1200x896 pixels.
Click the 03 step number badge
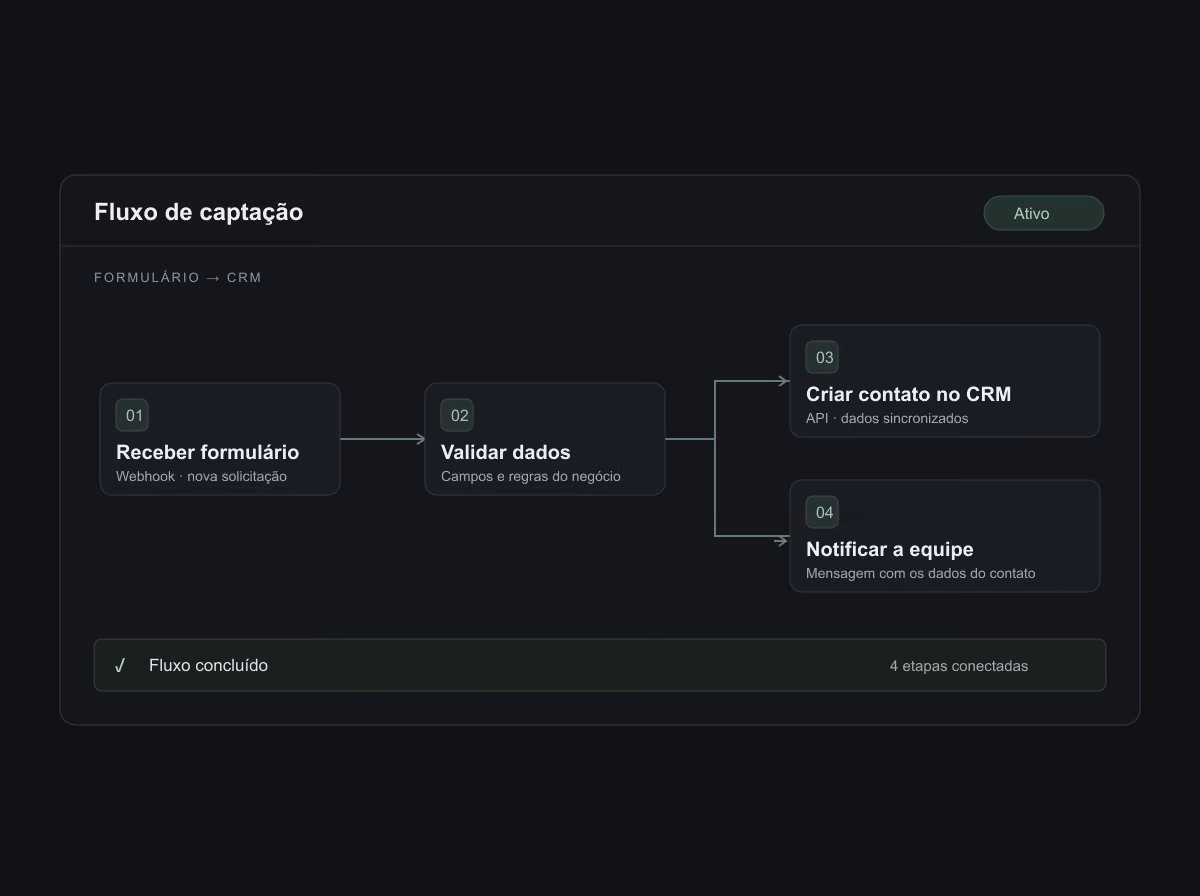point(822,357)
